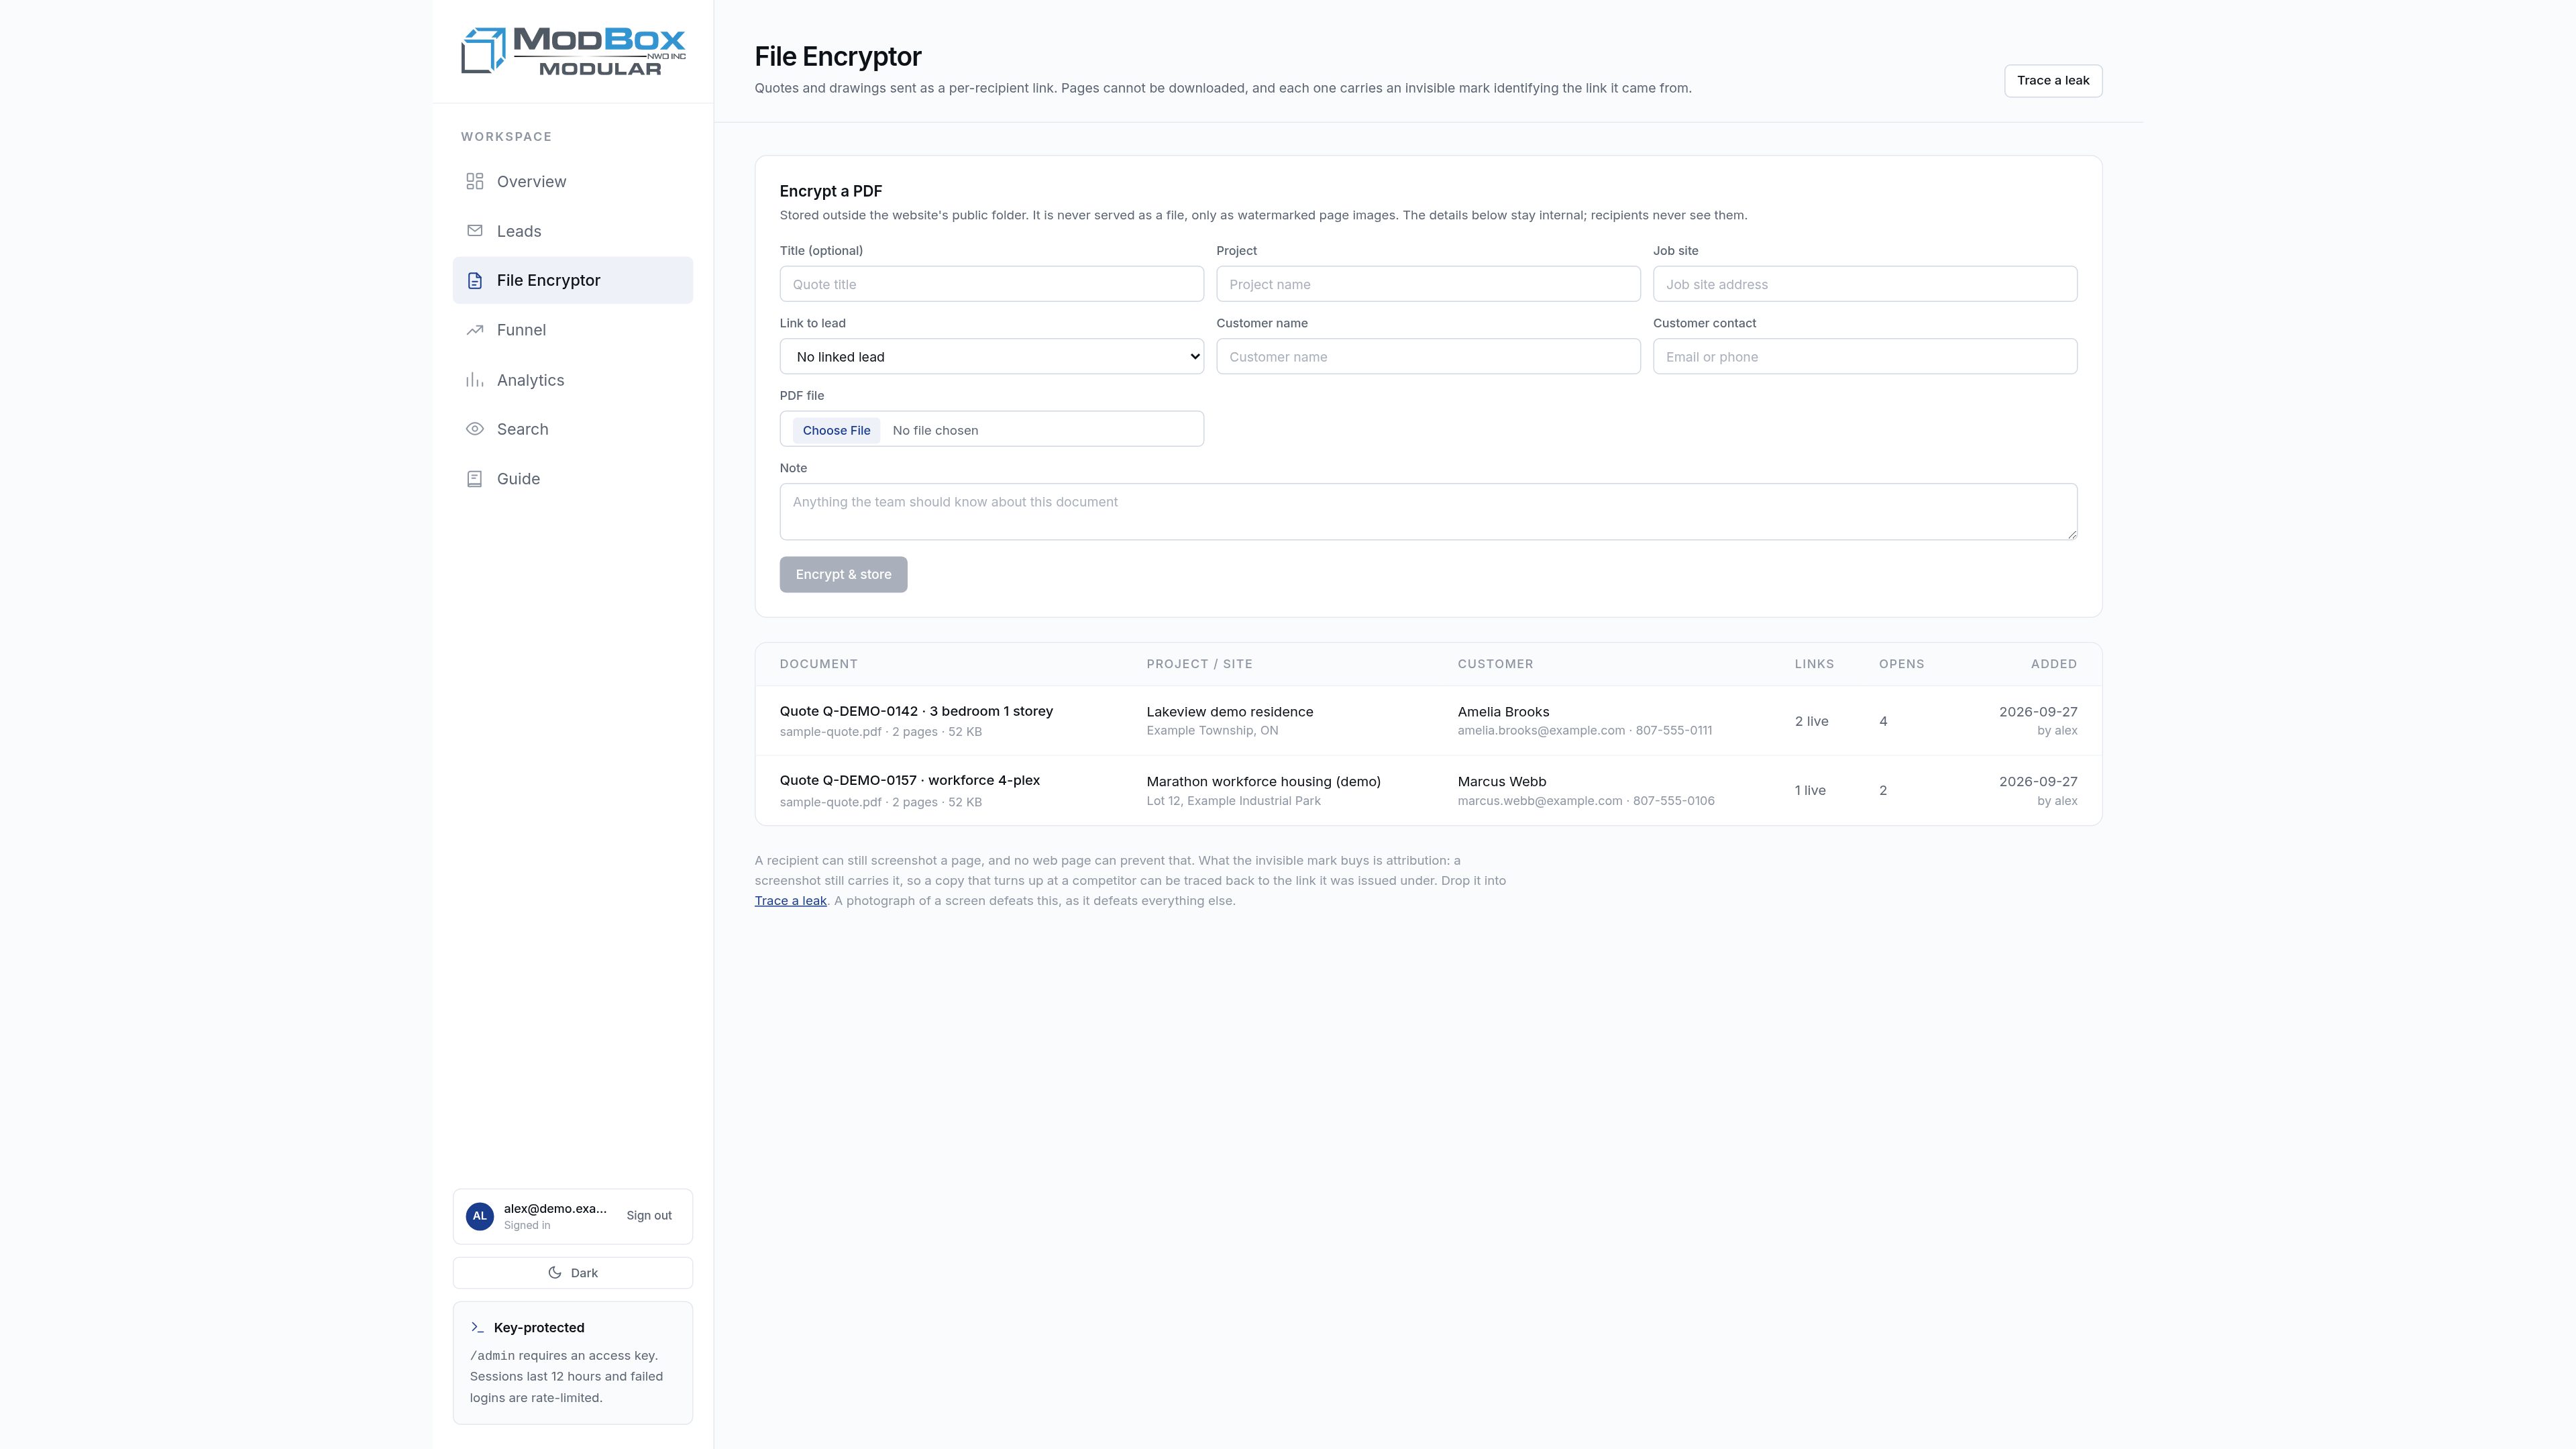Click the Leads envelope icon

475,231
